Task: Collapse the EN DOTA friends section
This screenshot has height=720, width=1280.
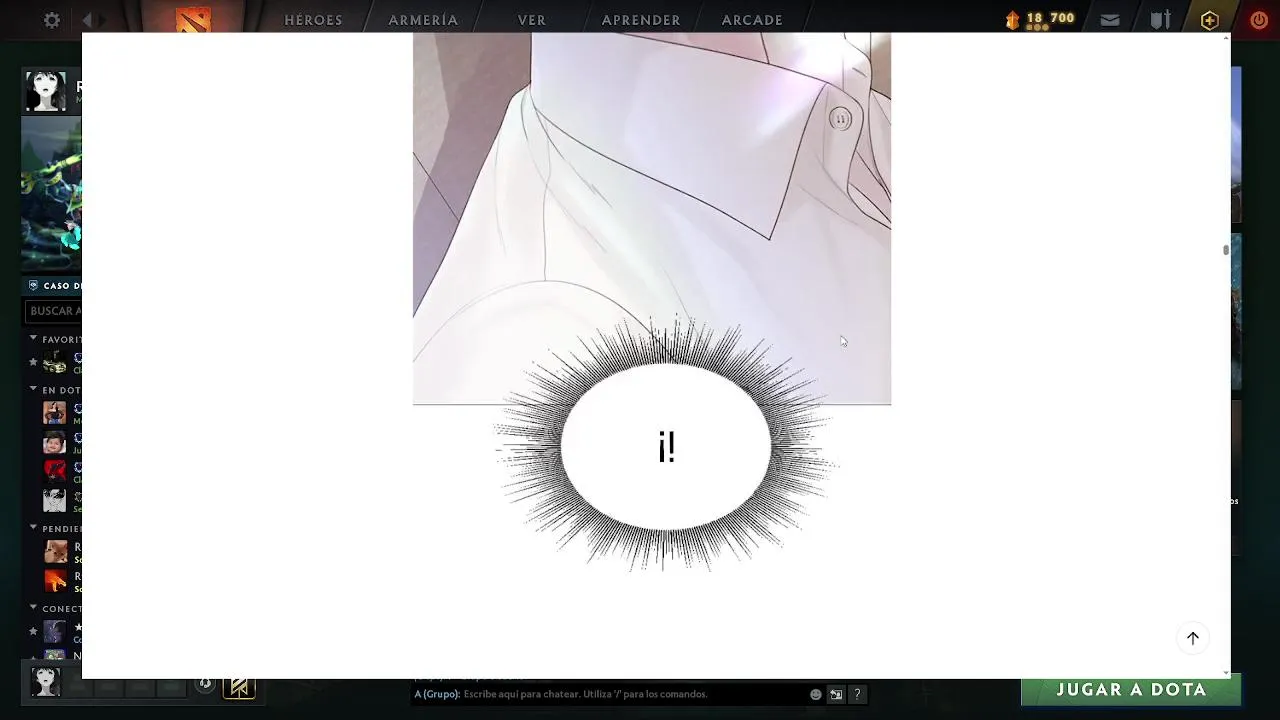Action: pos(33,389)
